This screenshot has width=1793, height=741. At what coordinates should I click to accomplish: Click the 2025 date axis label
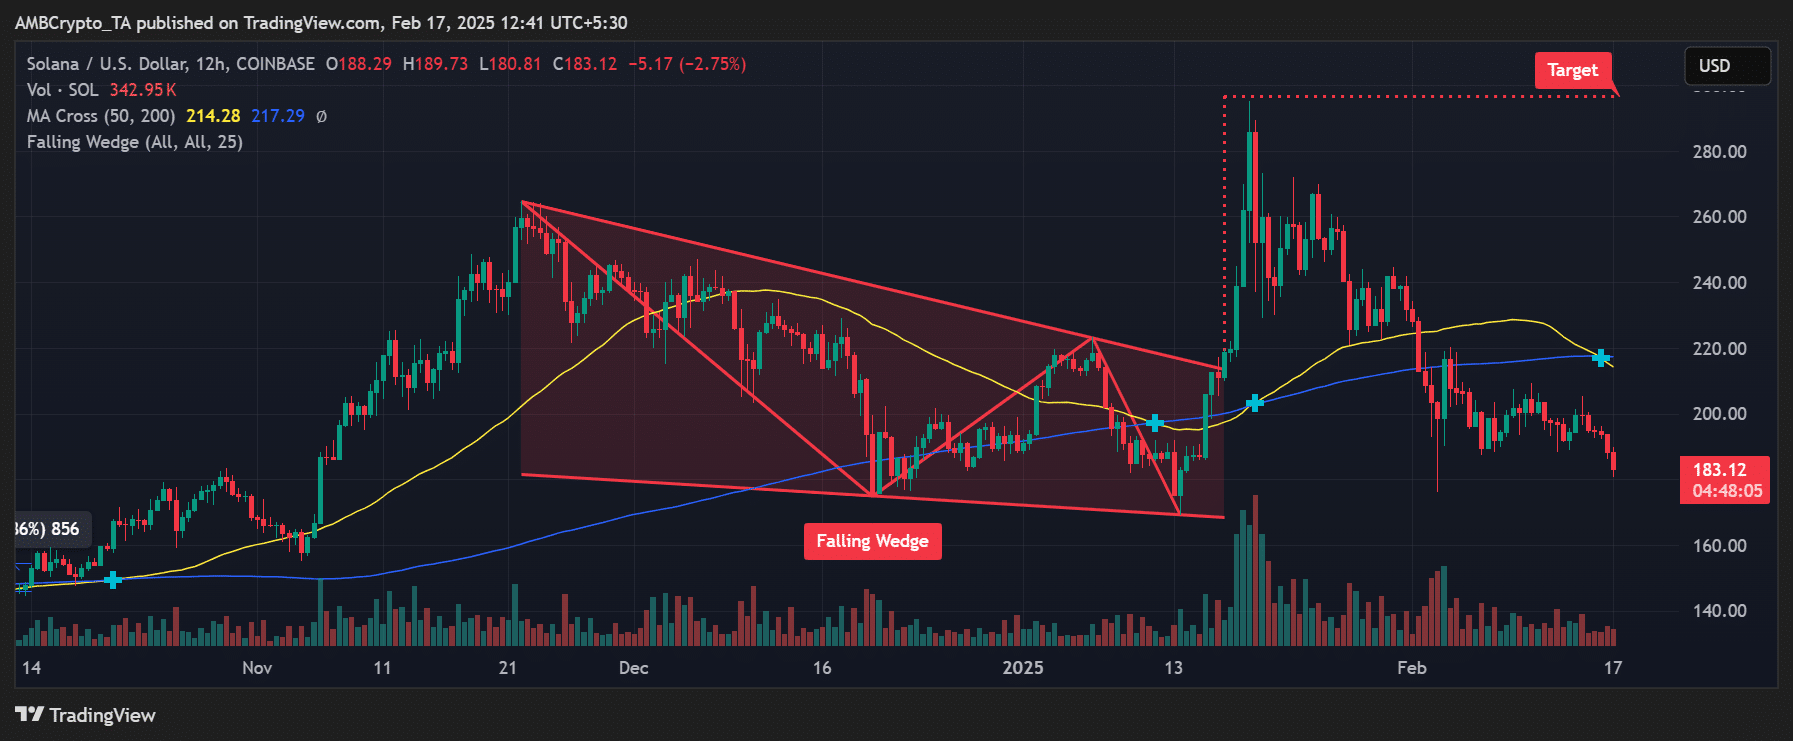[x=1023, y=668]
